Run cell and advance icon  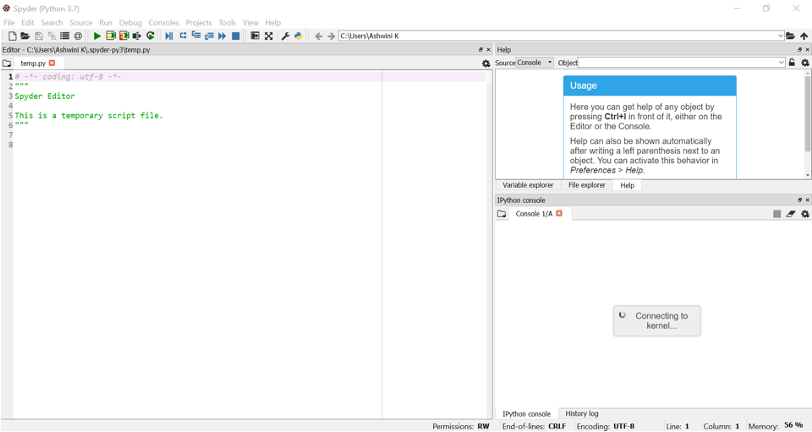(x=124, y=36)
